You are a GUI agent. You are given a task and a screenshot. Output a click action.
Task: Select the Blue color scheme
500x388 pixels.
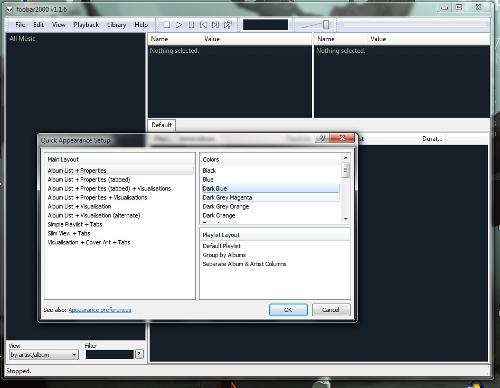(x=271, y=180)
